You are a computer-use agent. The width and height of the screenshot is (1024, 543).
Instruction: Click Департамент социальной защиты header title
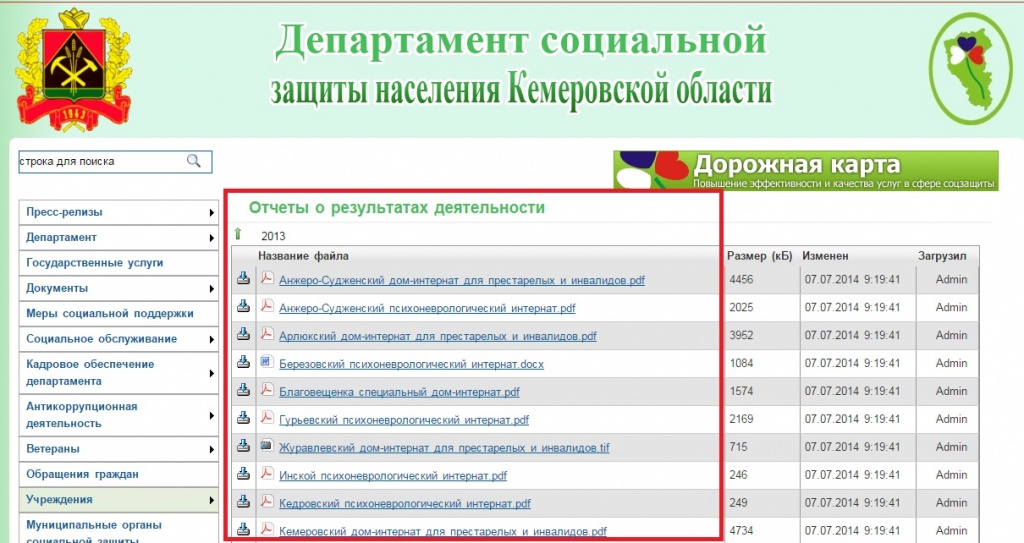tap(521, 64)
